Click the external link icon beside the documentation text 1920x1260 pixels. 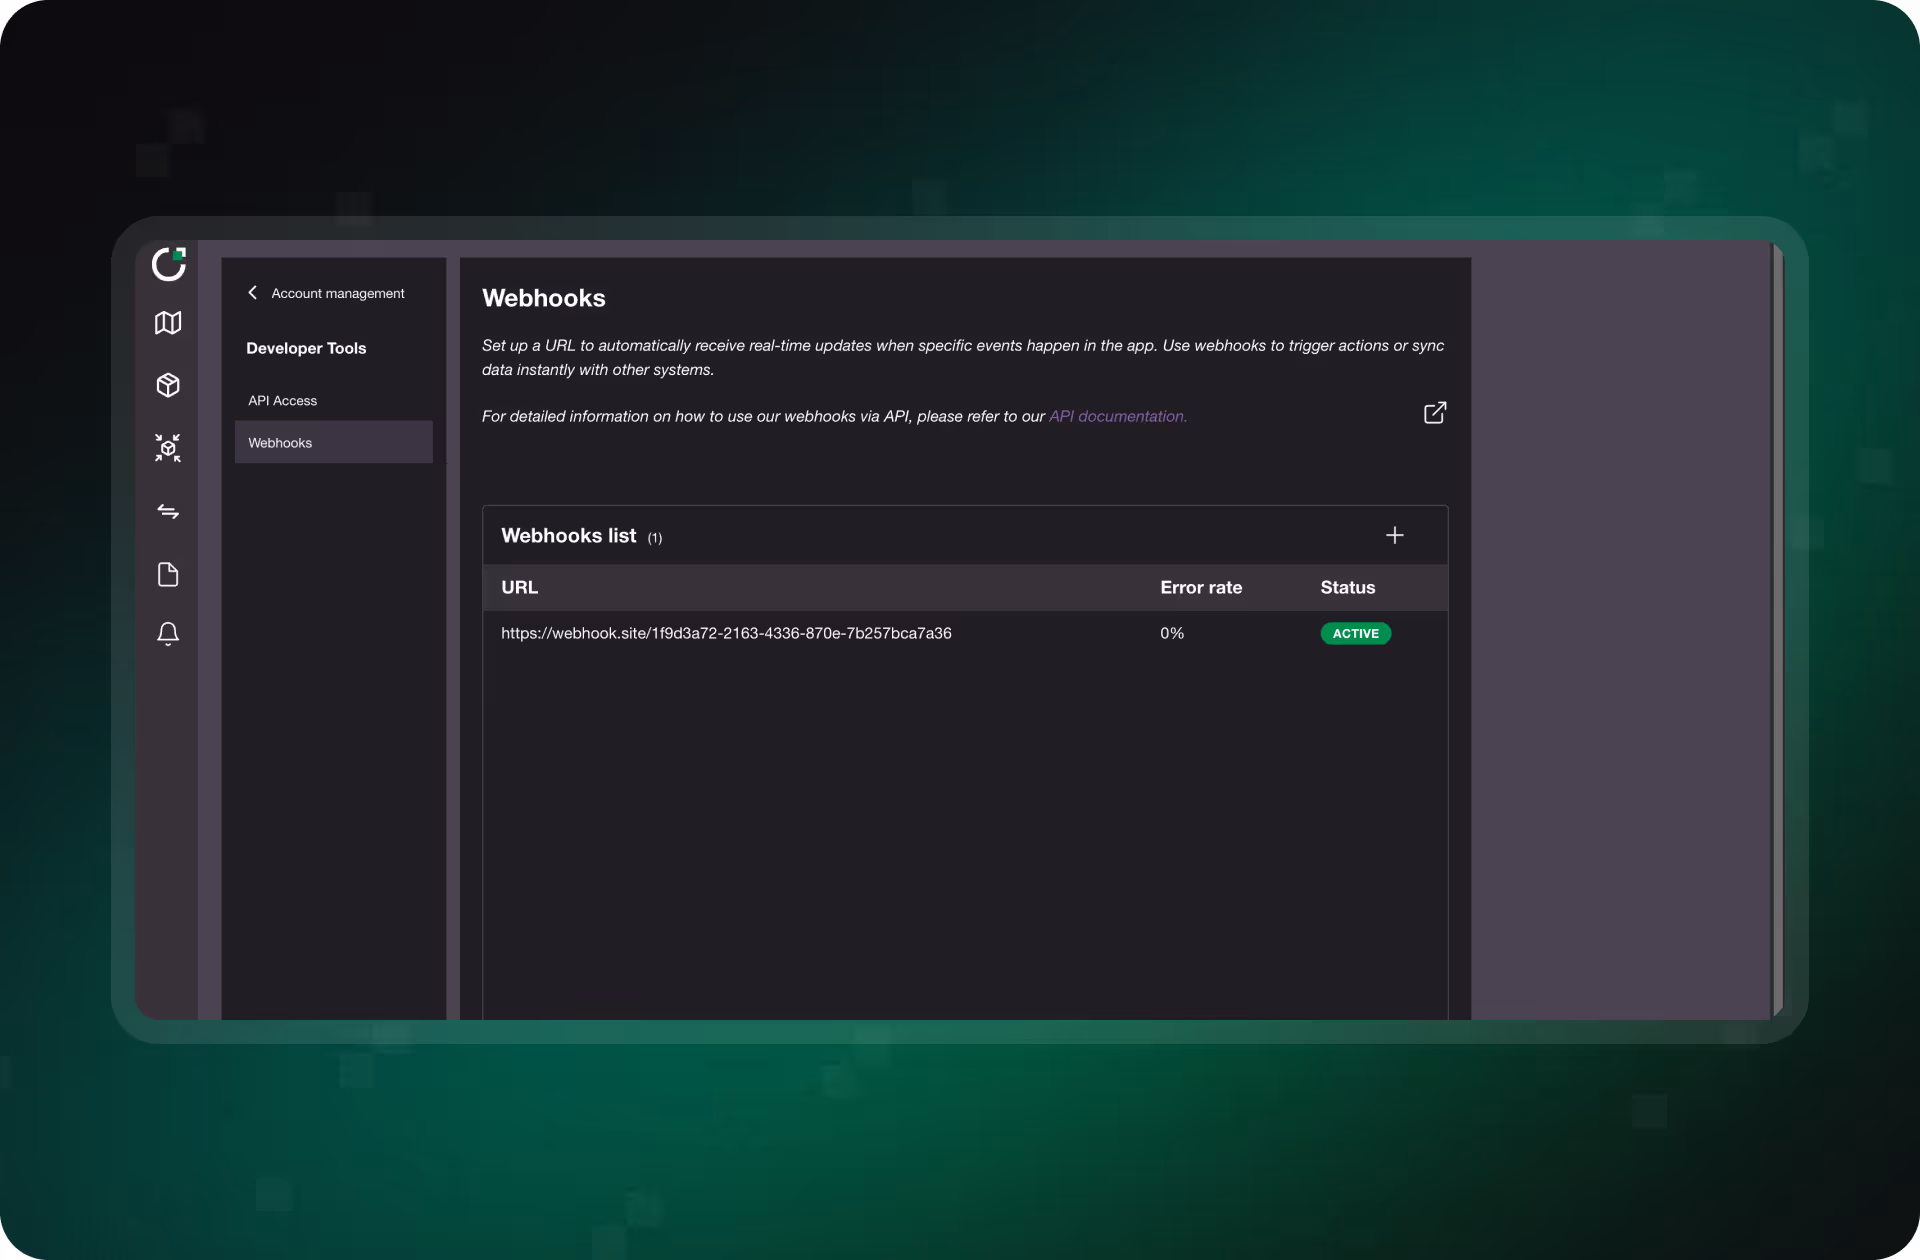pyautogui.click(x=1435, y=413)
